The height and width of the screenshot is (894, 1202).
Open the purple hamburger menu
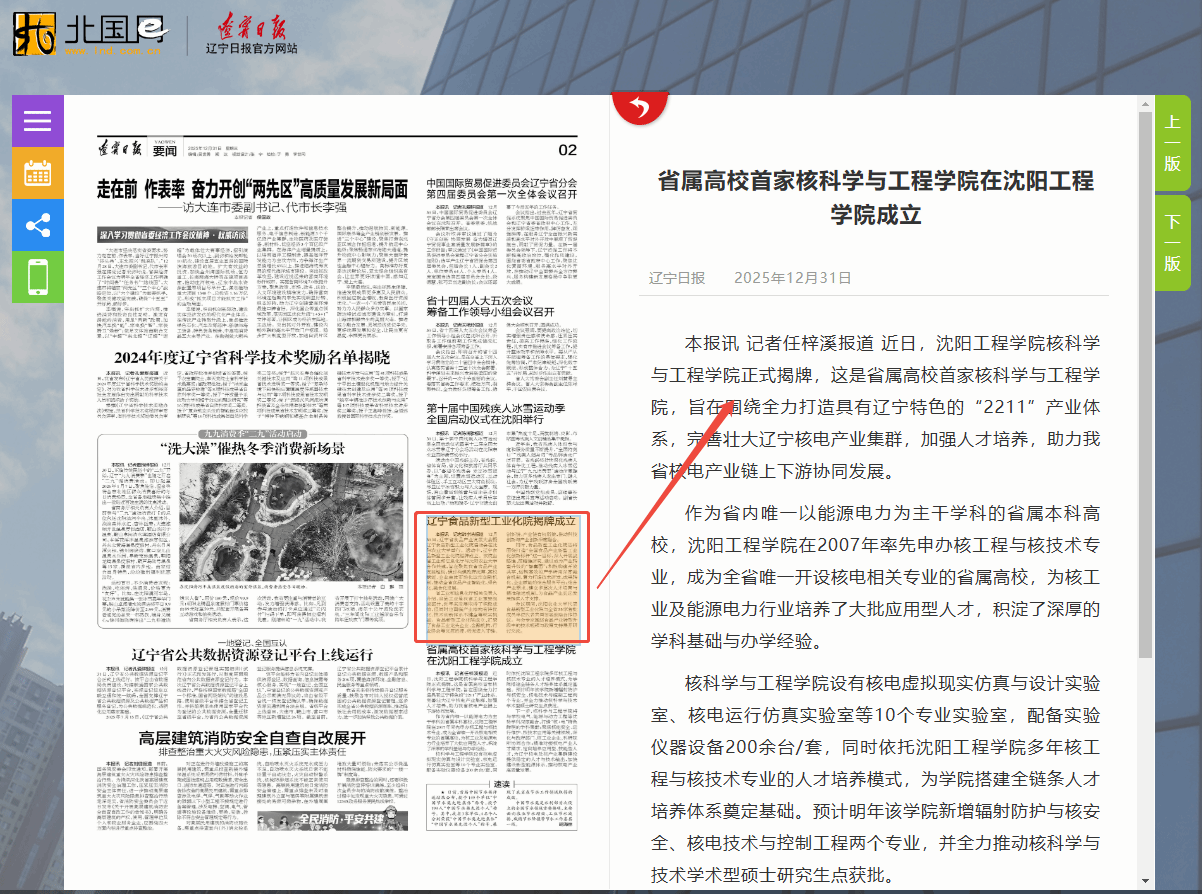37,121
